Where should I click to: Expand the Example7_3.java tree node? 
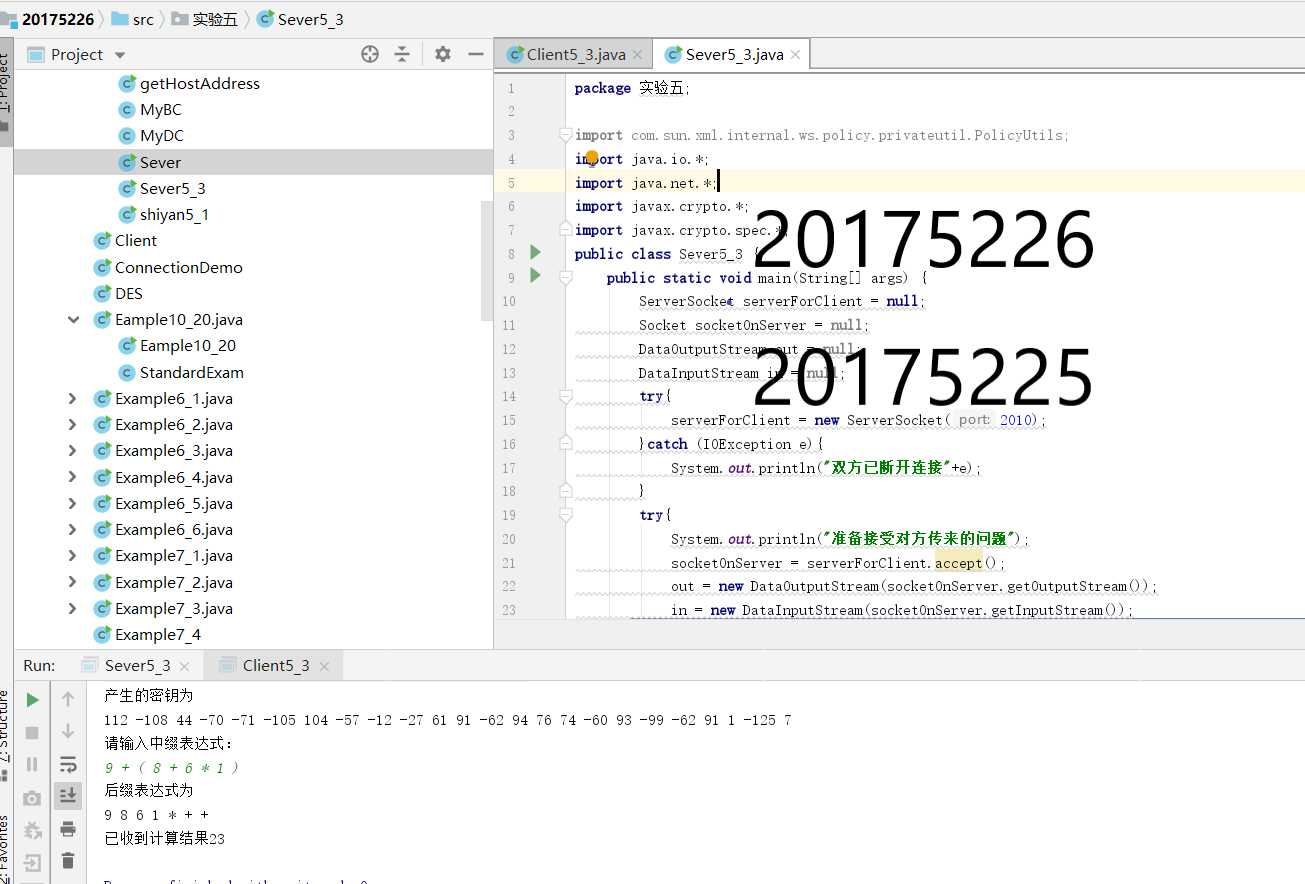coord(73,608)
